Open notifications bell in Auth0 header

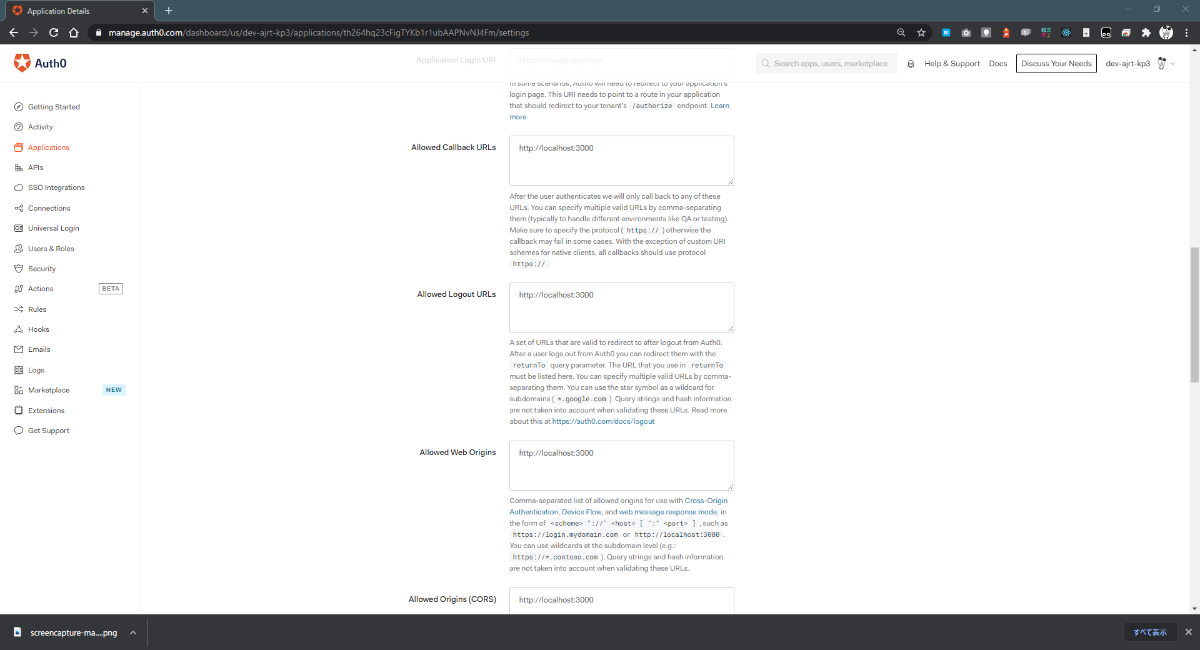point(911,64)
